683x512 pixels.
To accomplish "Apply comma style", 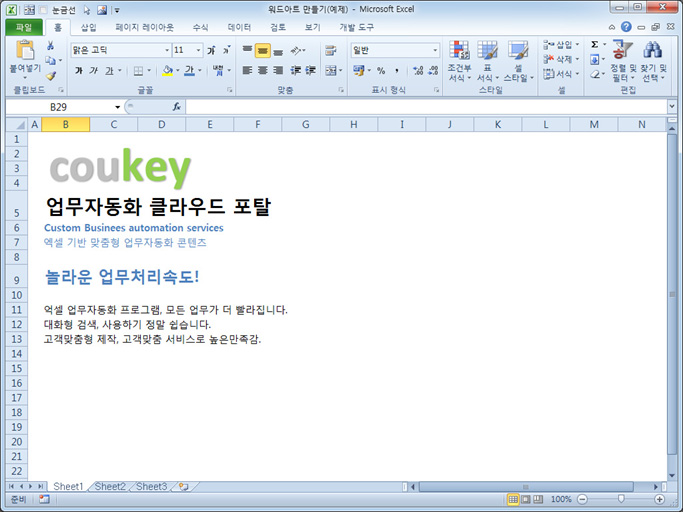I will coord(397,71).
